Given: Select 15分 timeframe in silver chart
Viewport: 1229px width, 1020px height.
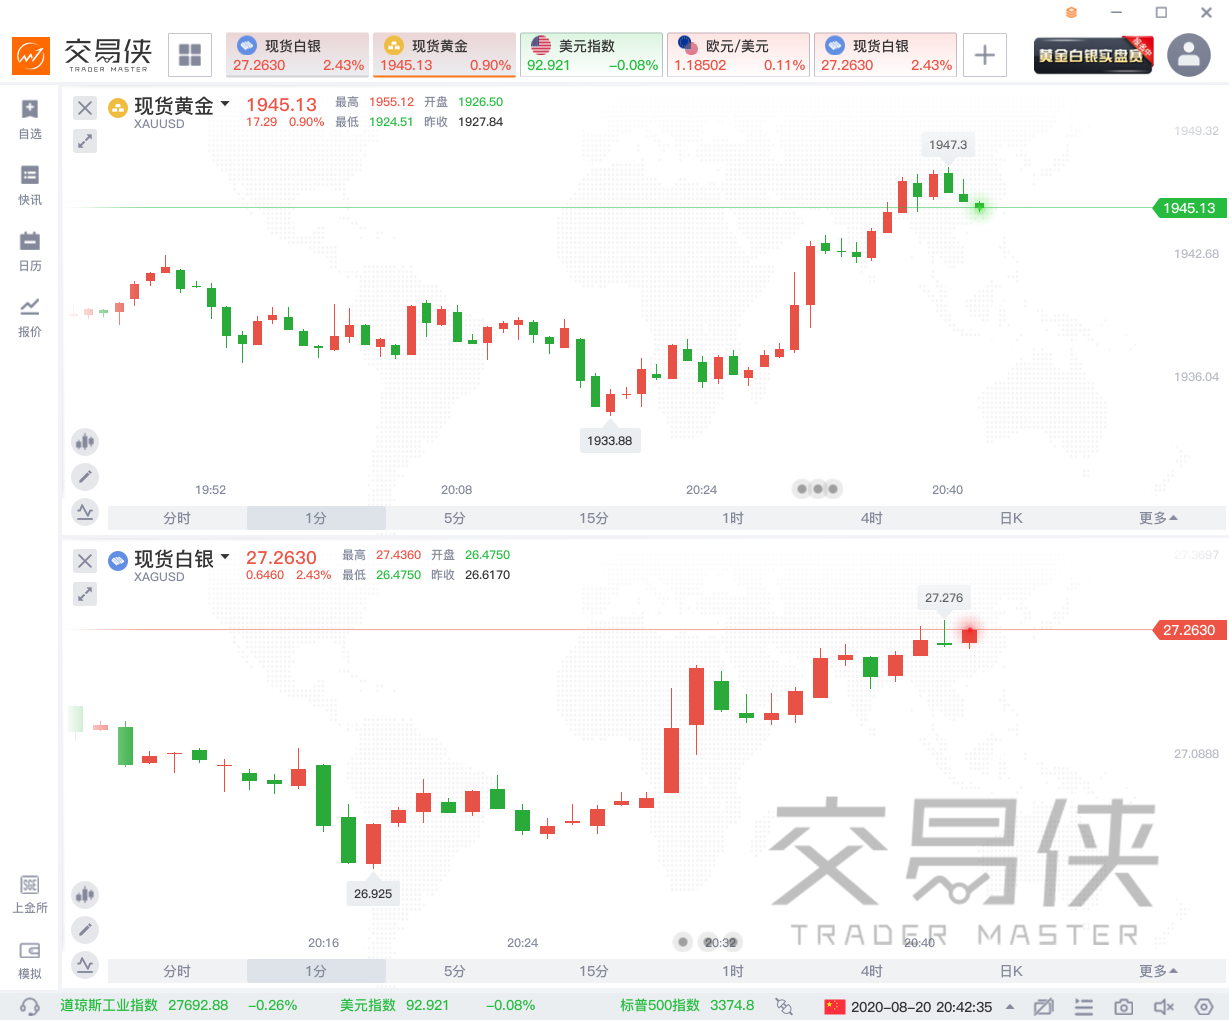Looking at the screenshot, I should coord(594,971).
